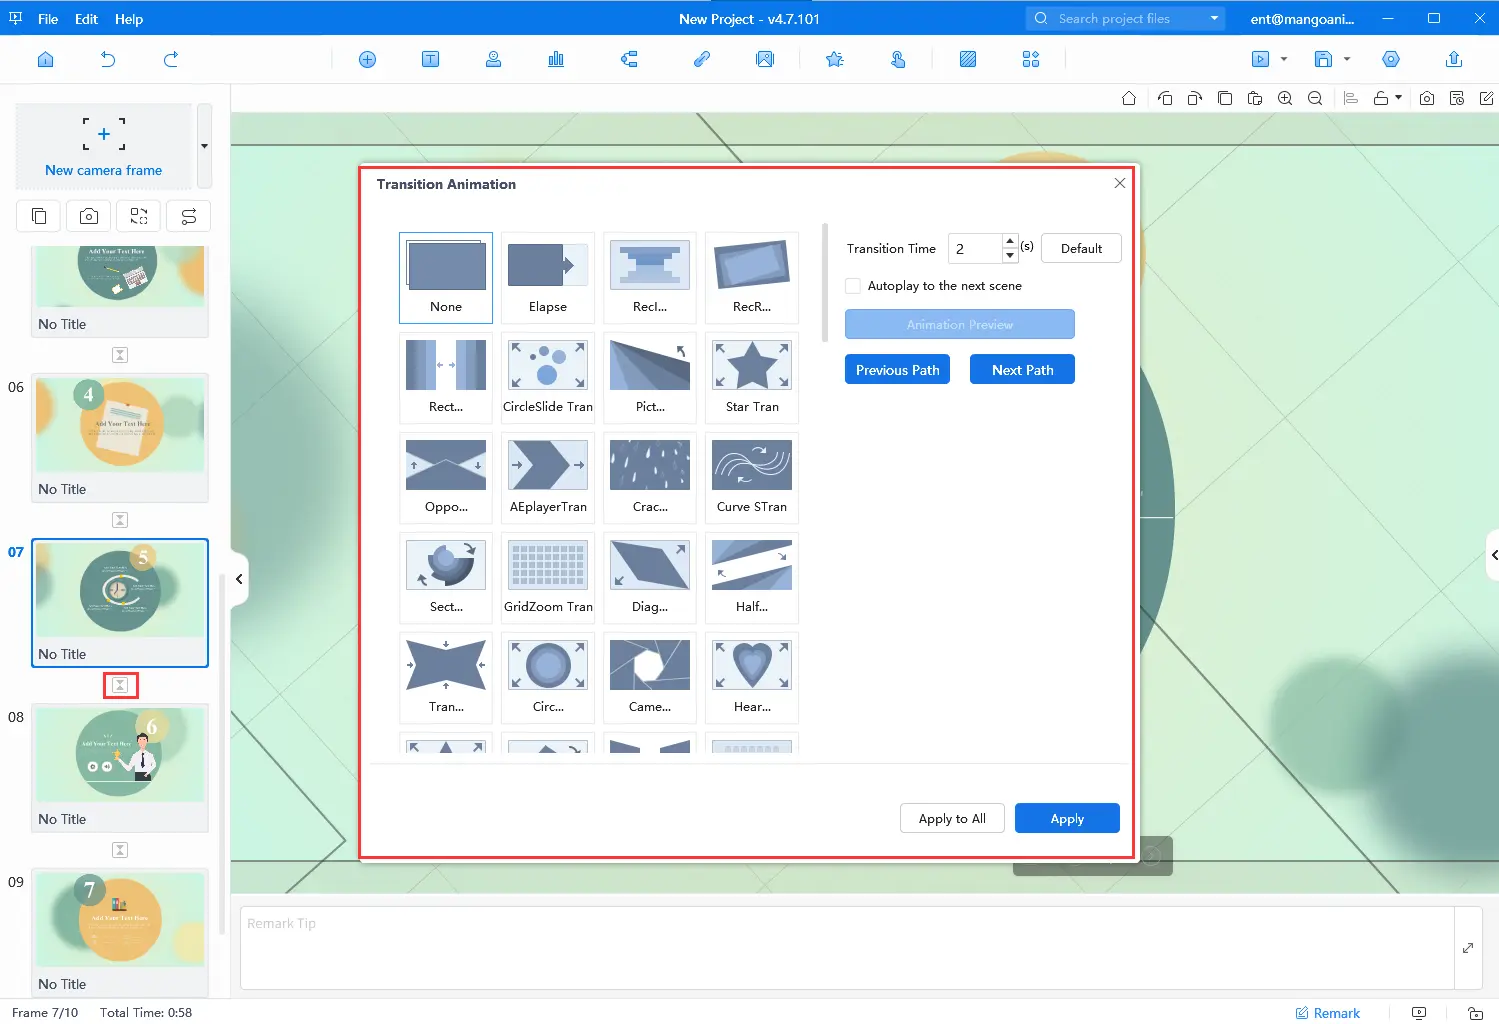The height and width of the screenshot is (1024, 1499).
Task: Open the Save options dropdown arrow
Action: tap(1347, 60)
